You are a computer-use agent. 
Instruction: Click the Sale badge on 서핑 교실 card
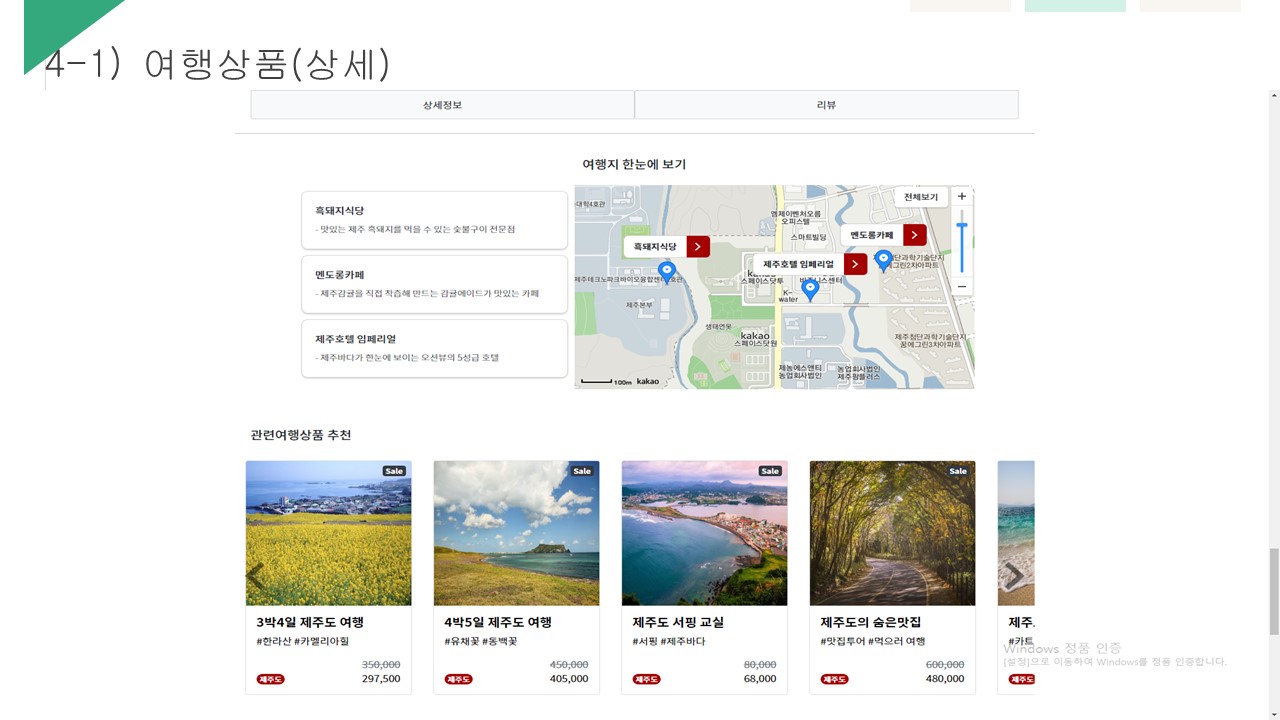point(770,471)
